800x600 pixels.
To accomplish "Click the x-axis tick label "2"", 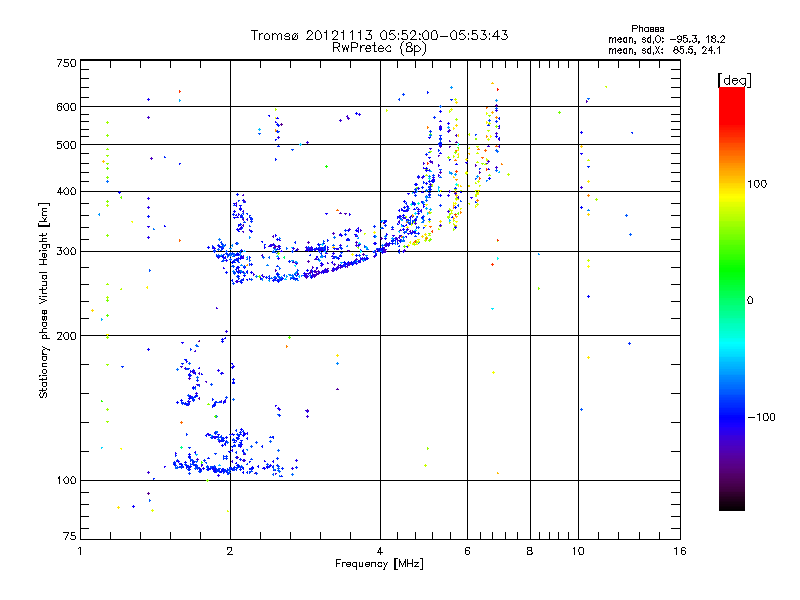I will click(x=230, y=551).
